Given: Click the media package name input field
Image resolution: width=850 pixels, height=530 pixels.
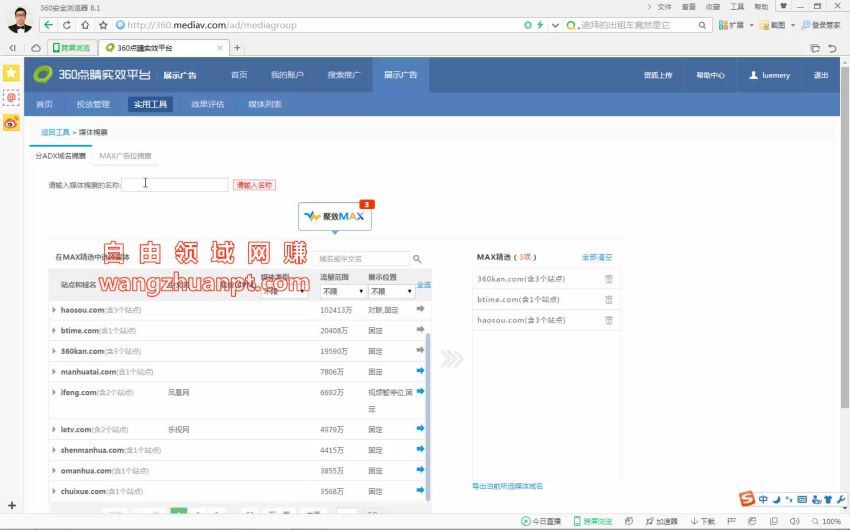Looking at the screenshot, I should 175,185.
